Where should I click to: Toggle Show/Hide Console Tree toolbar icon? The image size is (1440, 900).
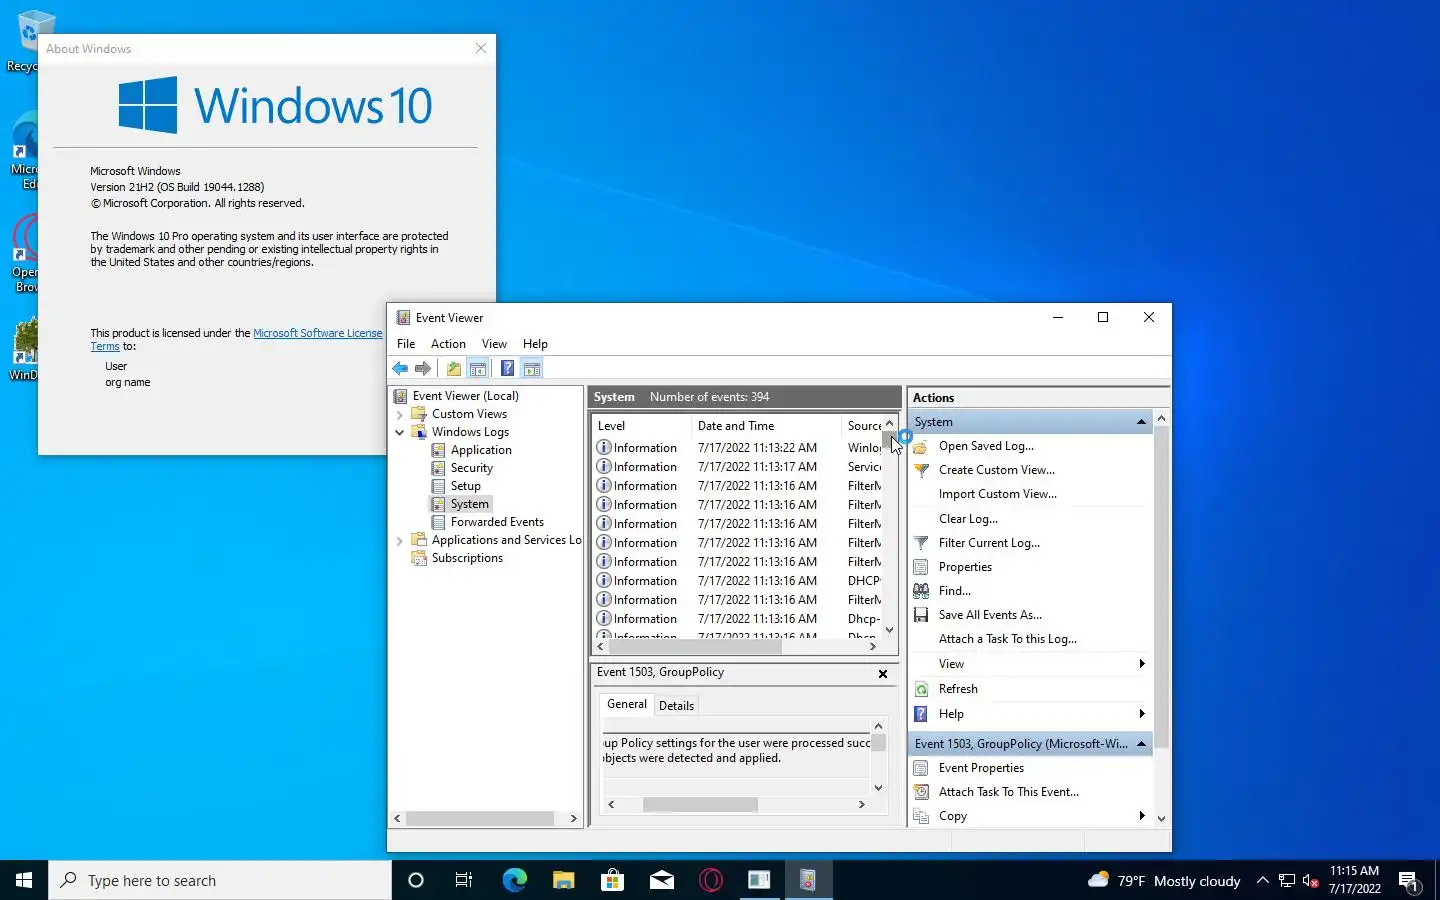point(478,368)
